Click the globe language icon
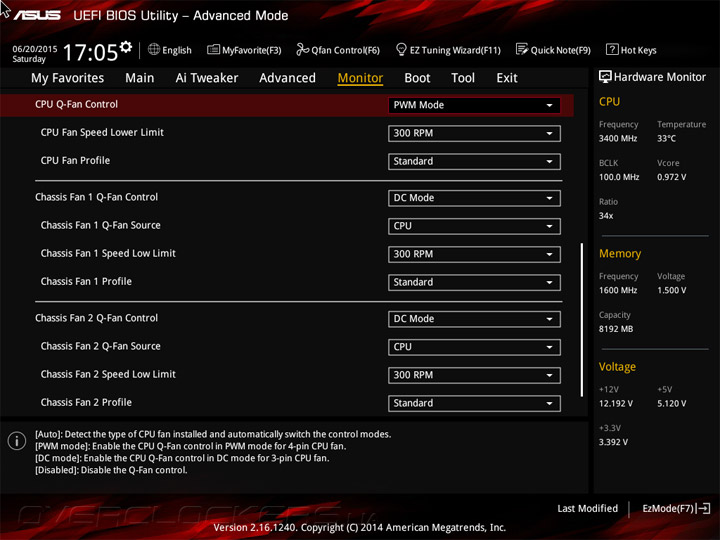Image resolution: width=720 pixels, height=540 pixels. coord(154,49)
